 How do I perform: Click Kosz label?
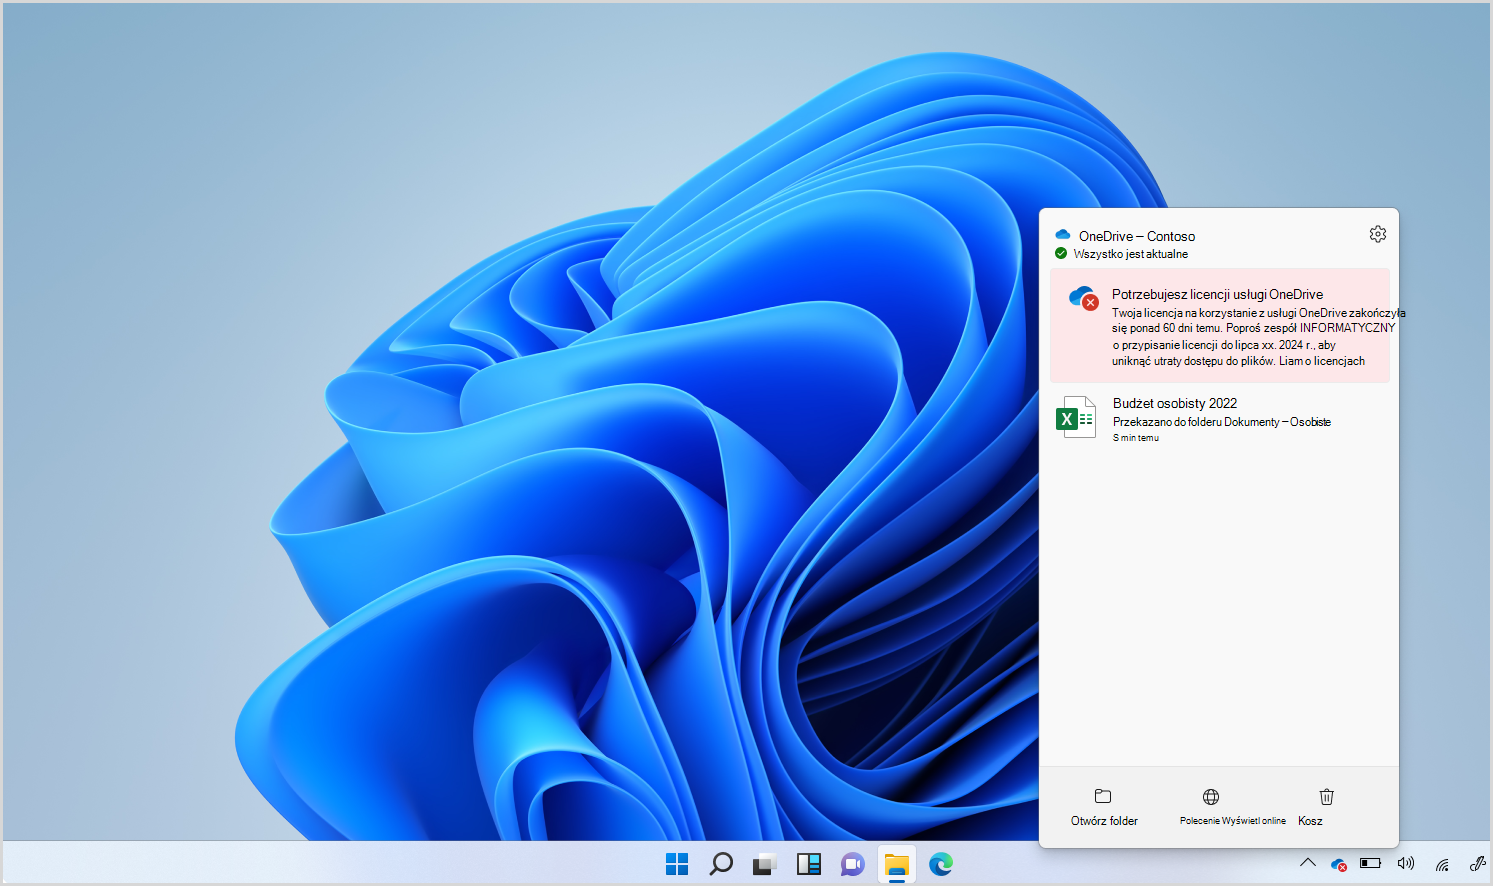(x=1310, y=821)
